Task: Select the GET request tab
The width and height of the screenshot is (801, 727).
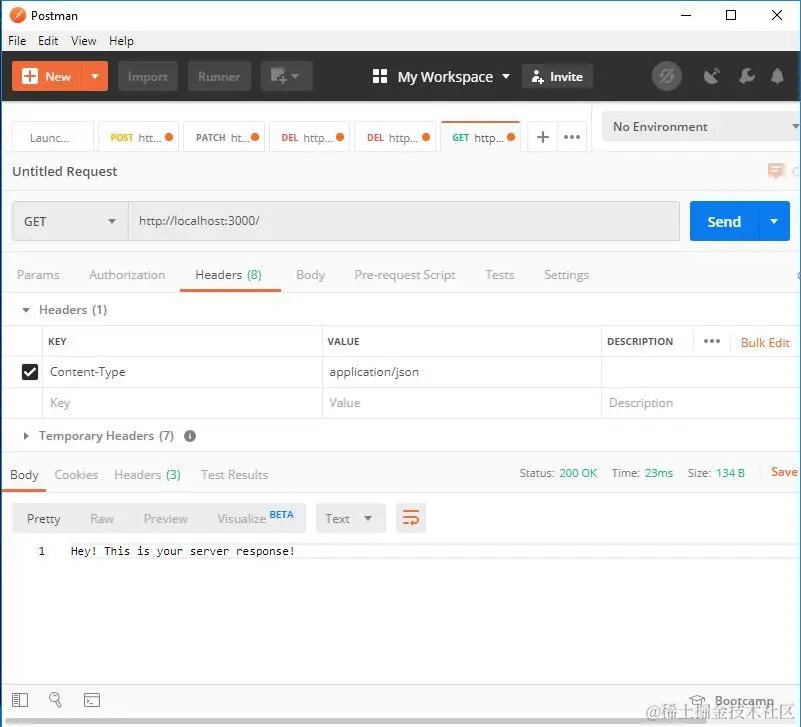Action: point(480,137)
